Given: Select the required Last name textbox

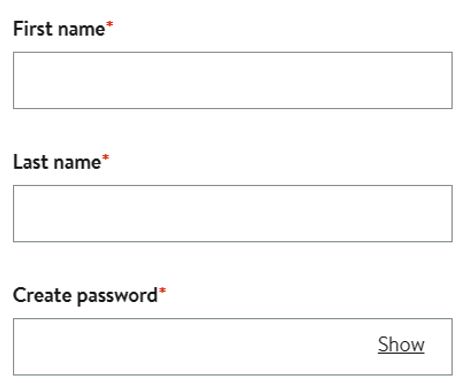Looking at the screenshot, I should 233,213.
